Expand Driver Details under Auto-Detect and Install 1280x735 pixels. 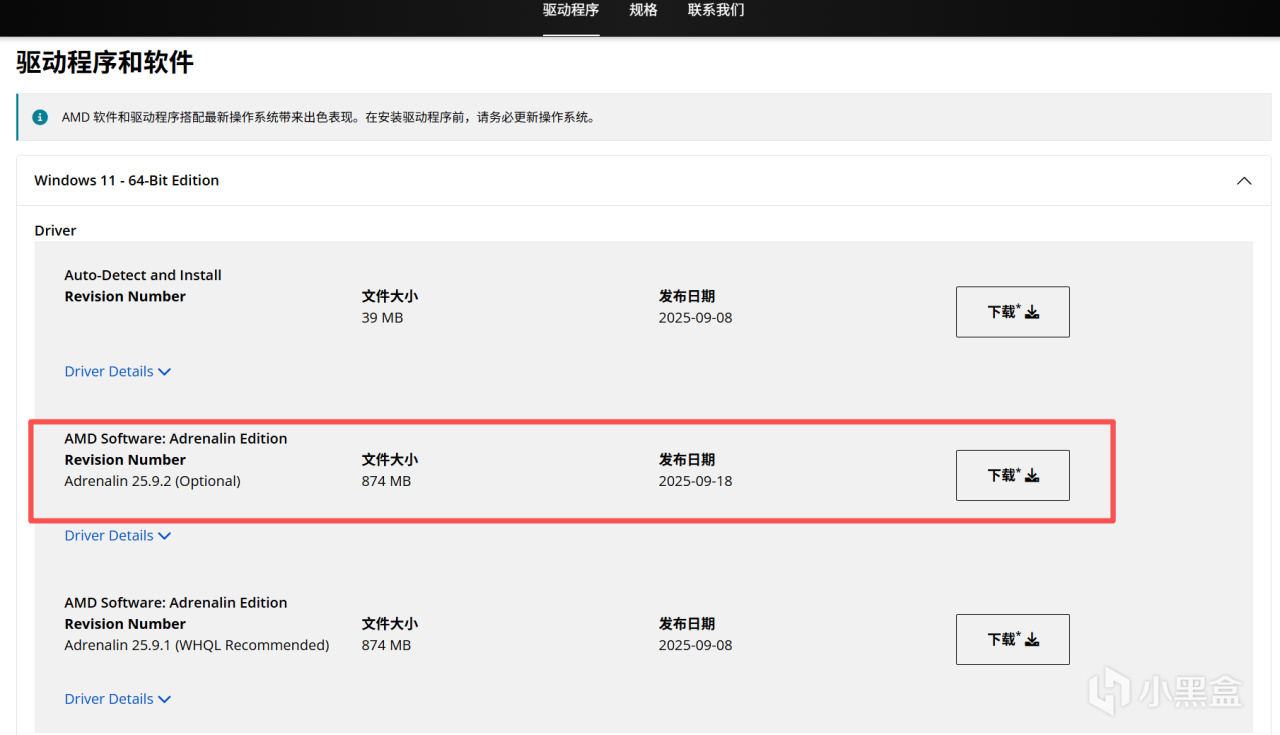tap(118, 371)
